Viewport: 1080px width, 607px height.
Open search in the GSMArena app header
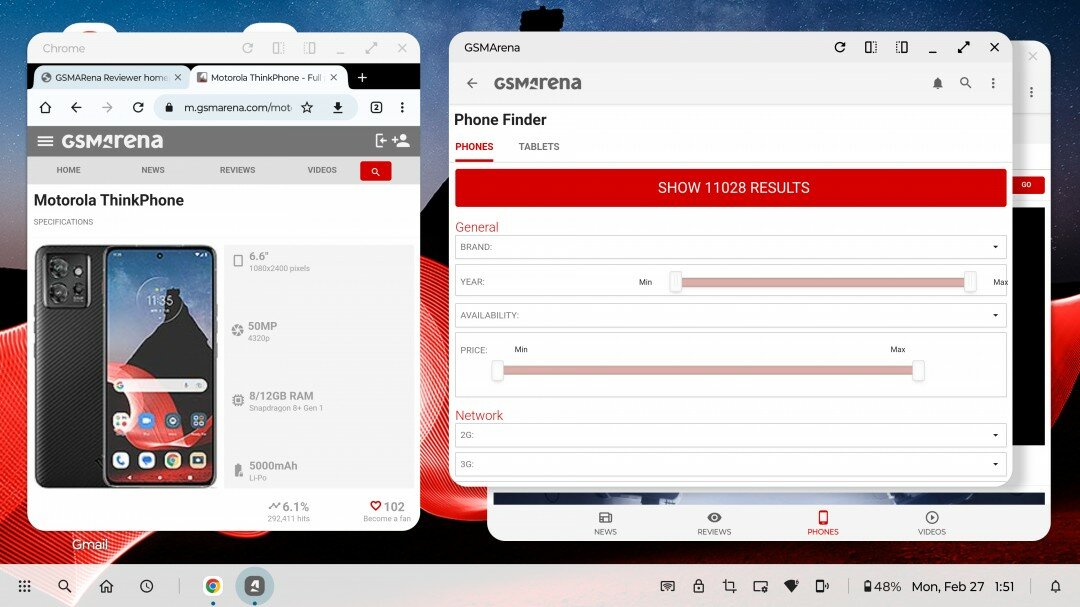click(x=966, y=83)
